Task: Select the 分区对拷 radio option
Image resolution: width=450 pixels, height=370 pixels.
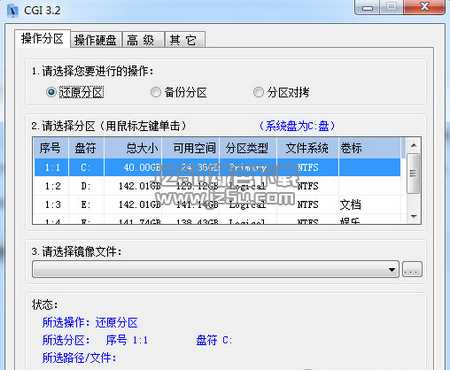Action: pyautogui.click(x=281, y=92)
